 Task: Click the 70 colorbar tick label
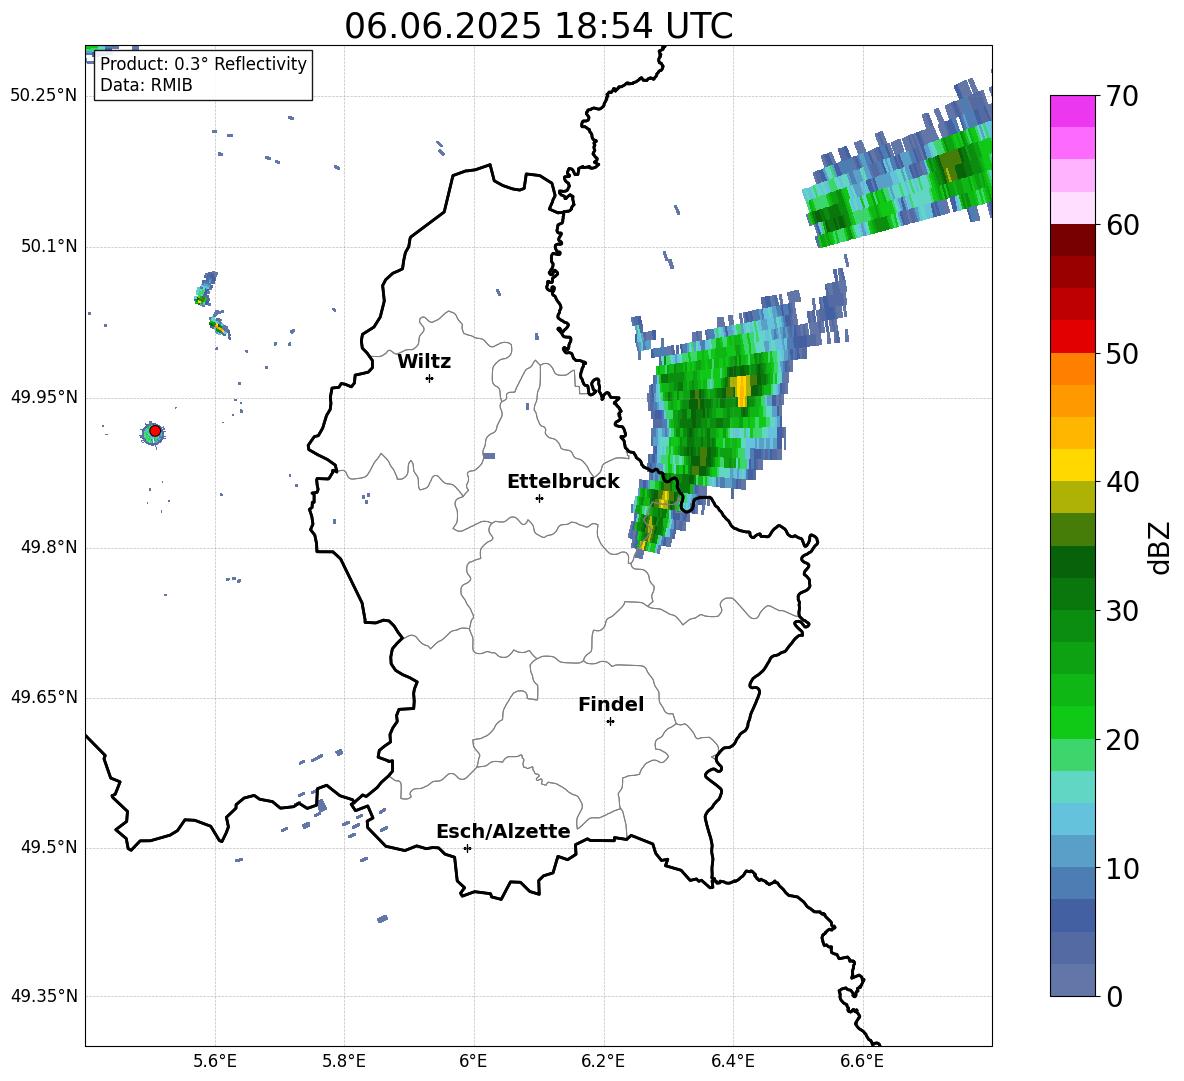click(x=1122, y=96)
